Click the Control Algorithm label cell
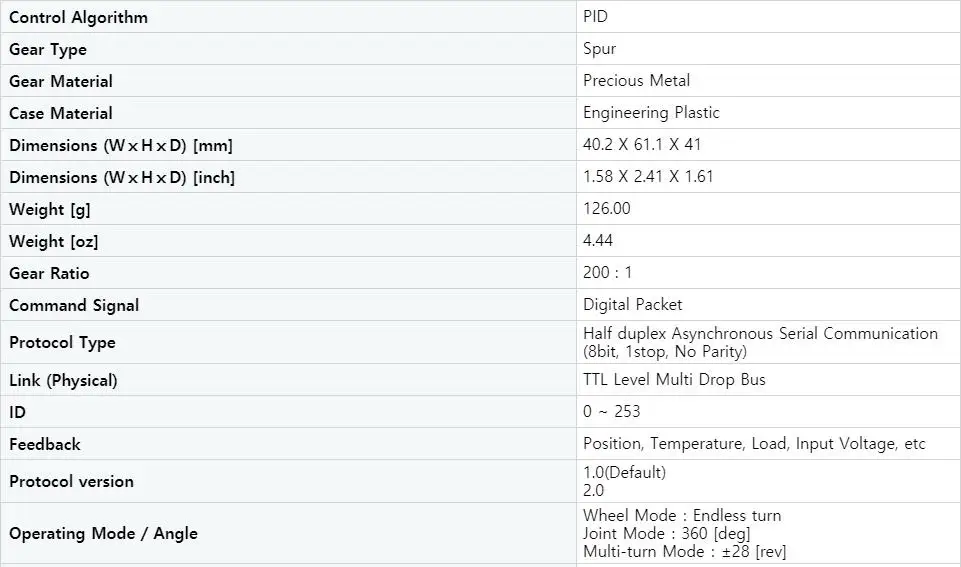The width and height of the screenshot is (961, 567). click(288, 17)
